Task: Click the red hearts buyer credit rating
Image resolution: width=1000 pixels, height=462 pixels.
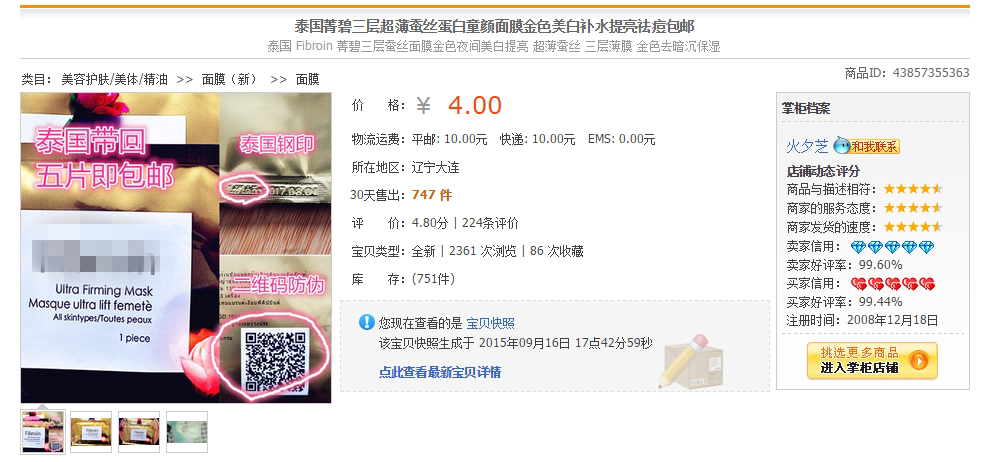Action: 892,284
